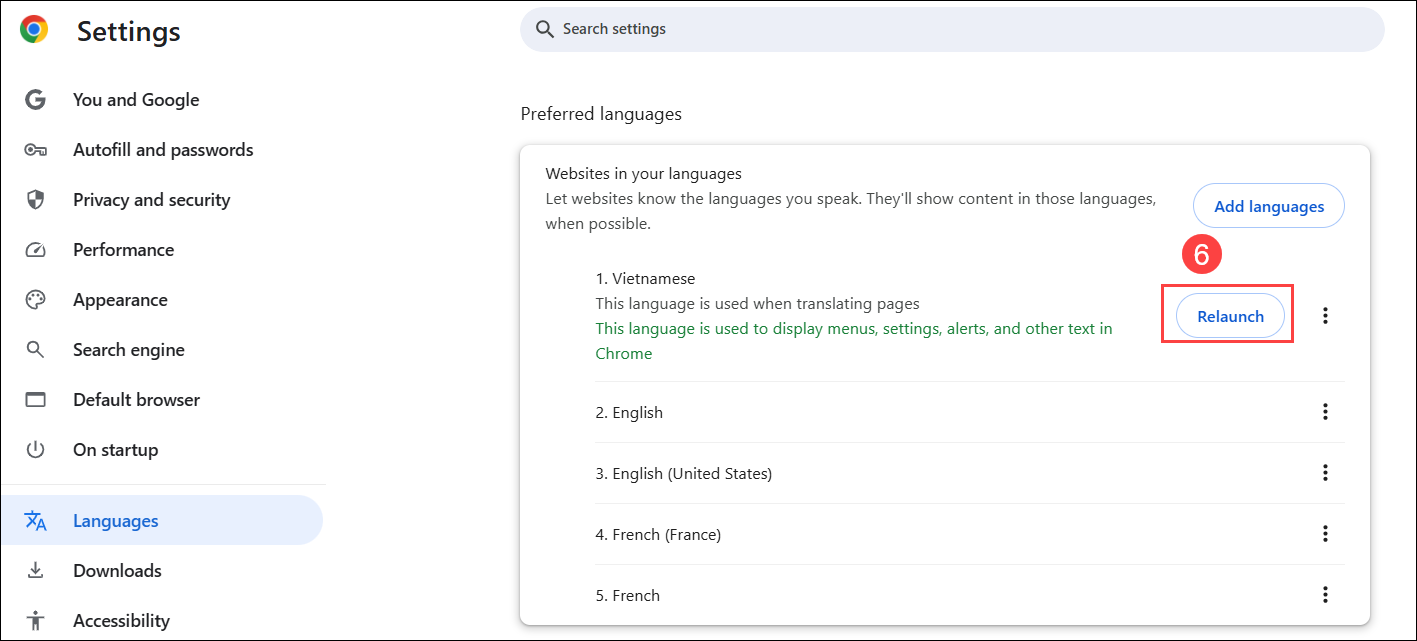The height and width of the screenshot is (641, 1417).
Task: Click the On startup power icon
Action: (x=36, y=450)
